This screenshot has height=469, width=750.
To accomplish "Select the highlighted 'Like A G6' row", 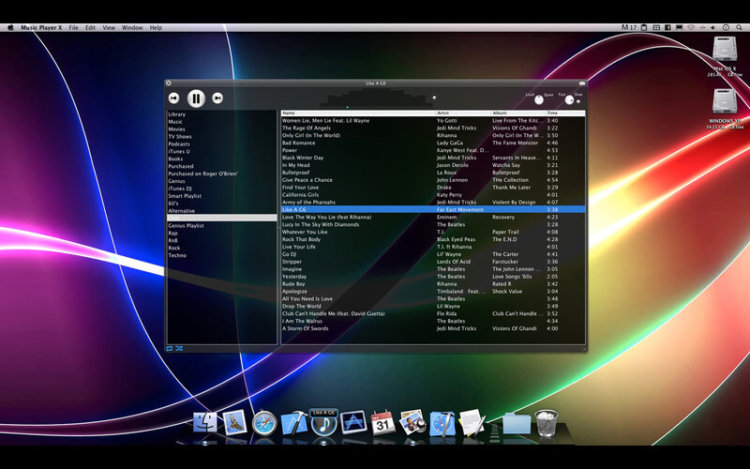I will tap(433, 209).
